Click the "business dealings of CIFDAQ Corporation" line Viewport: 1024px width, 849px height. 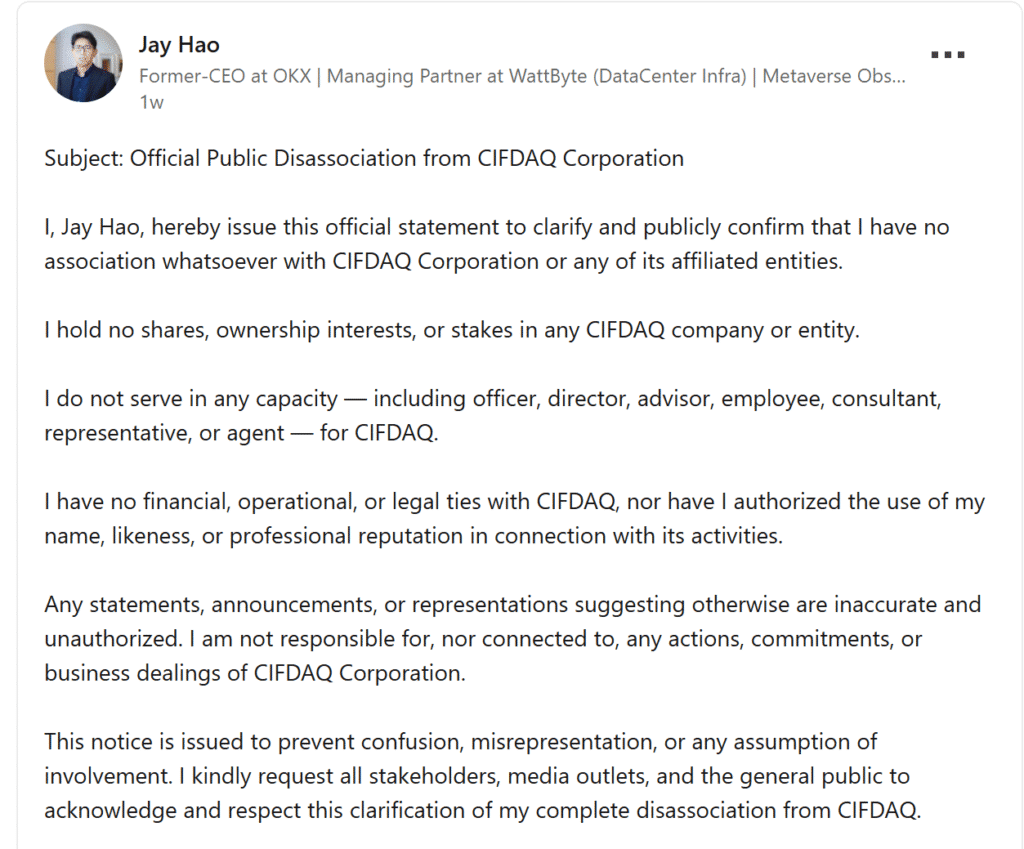tap(254, 672)
